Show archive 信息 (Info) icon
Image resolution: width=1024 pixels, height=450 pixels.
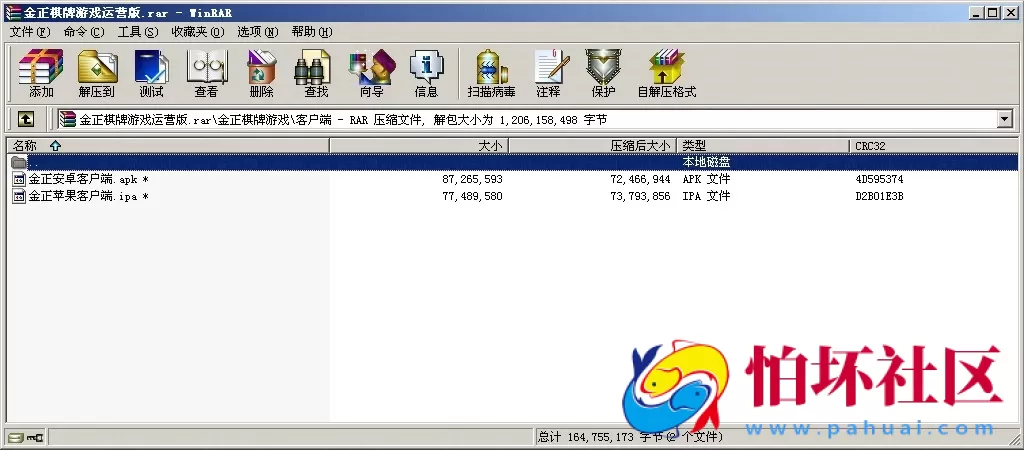click(x=426, y=73)
